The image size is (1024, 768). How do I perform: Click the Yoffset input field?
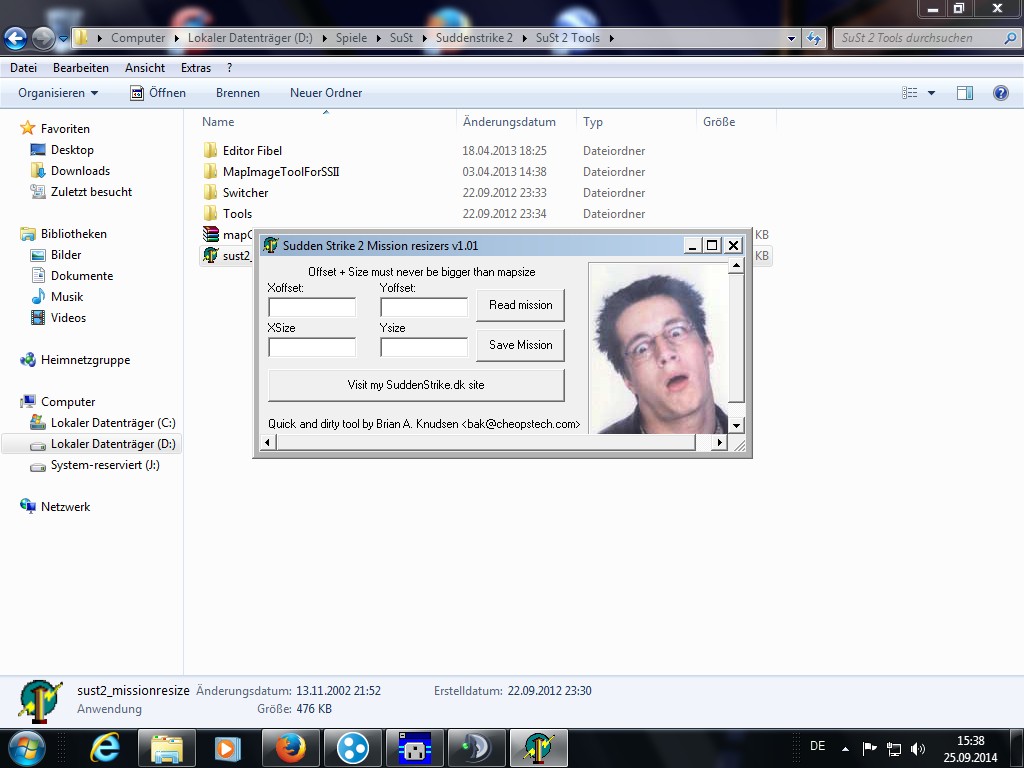(x=424, y=307)
